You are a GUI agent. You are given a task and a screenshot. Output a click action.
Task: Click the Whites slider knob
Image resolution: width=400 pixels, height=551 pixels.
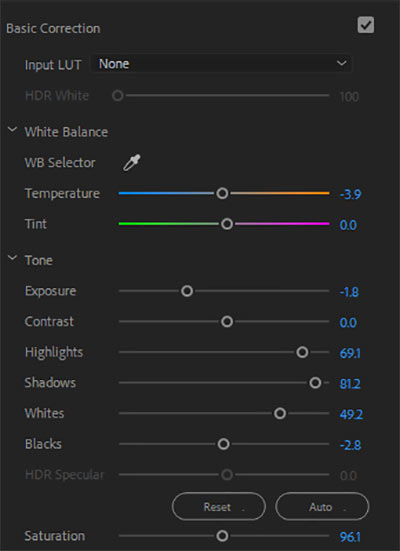coord(280,413)
